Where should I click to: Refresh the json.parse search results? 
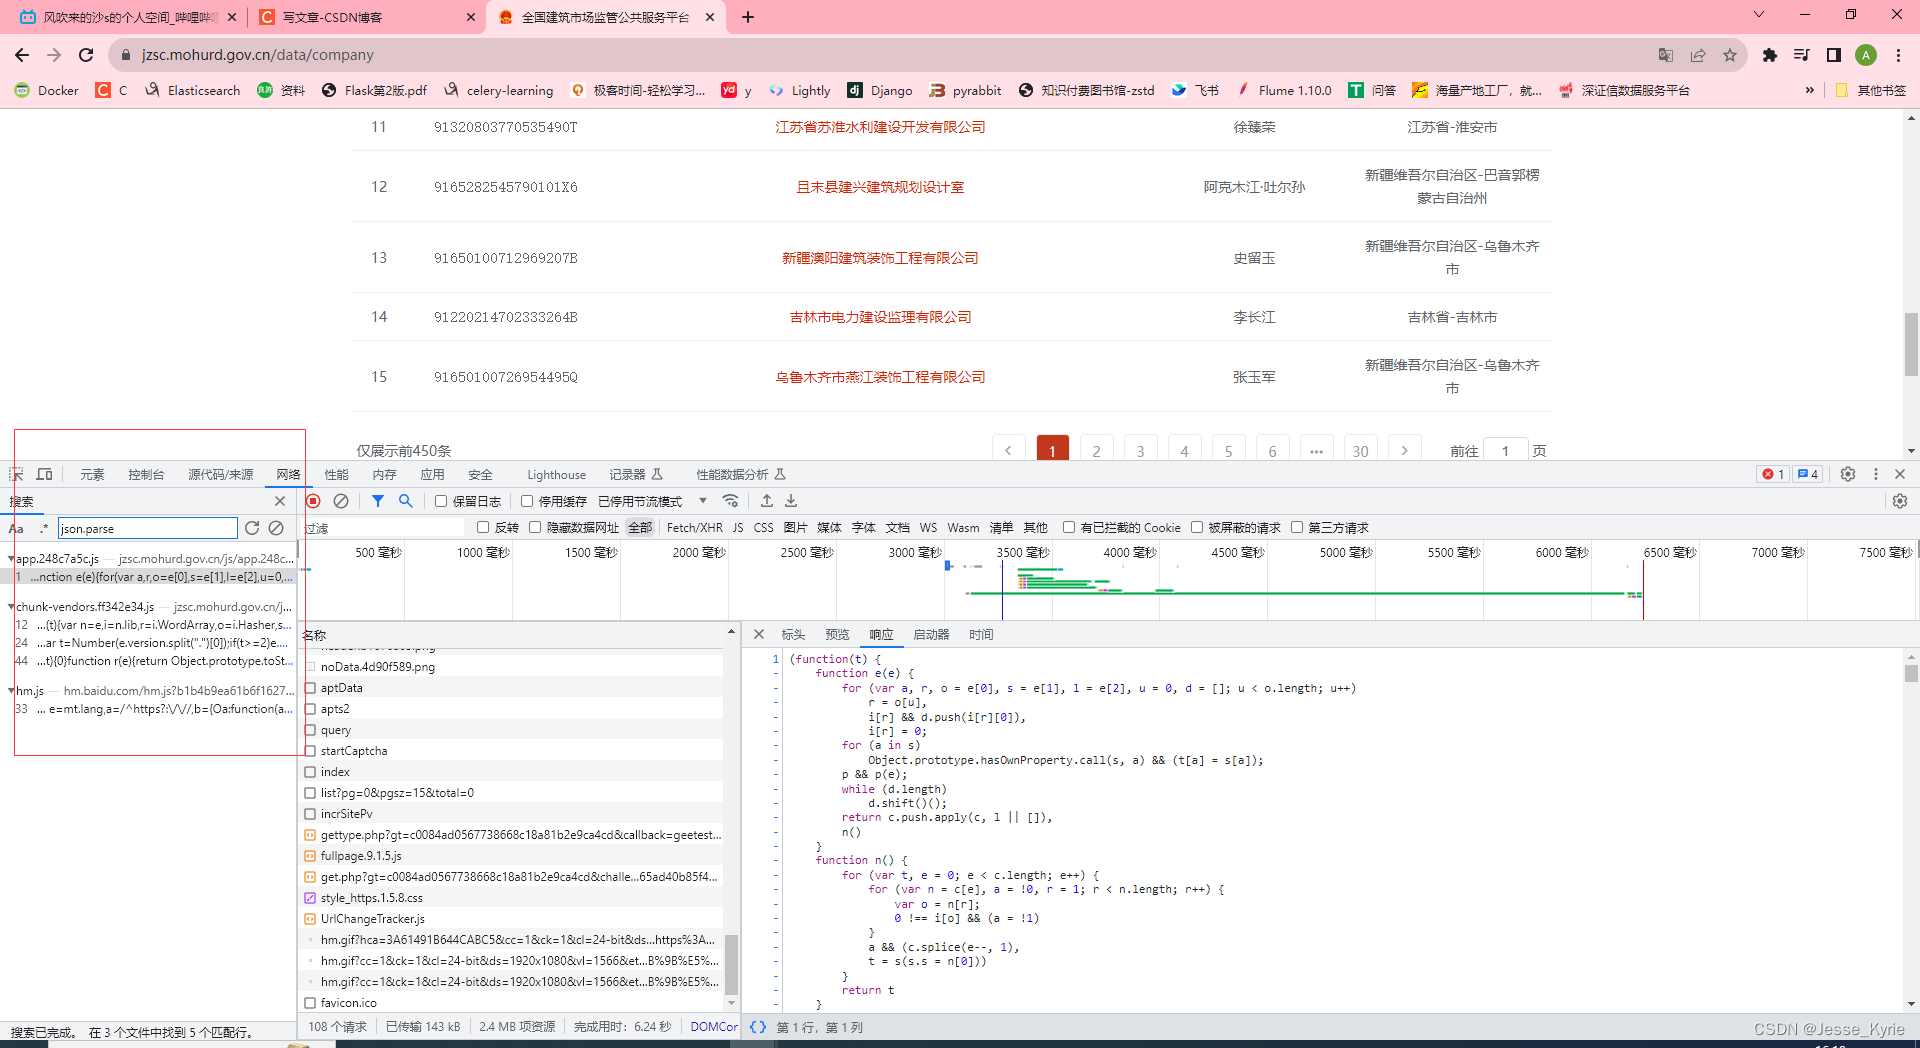[252, 528]
